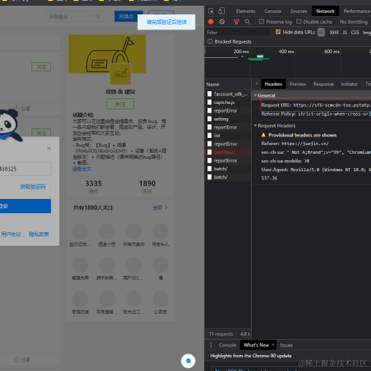Open the Console tab in bottom drawer
The height and width of the screenshot is (371, 371).
click(x=227, y=345)
